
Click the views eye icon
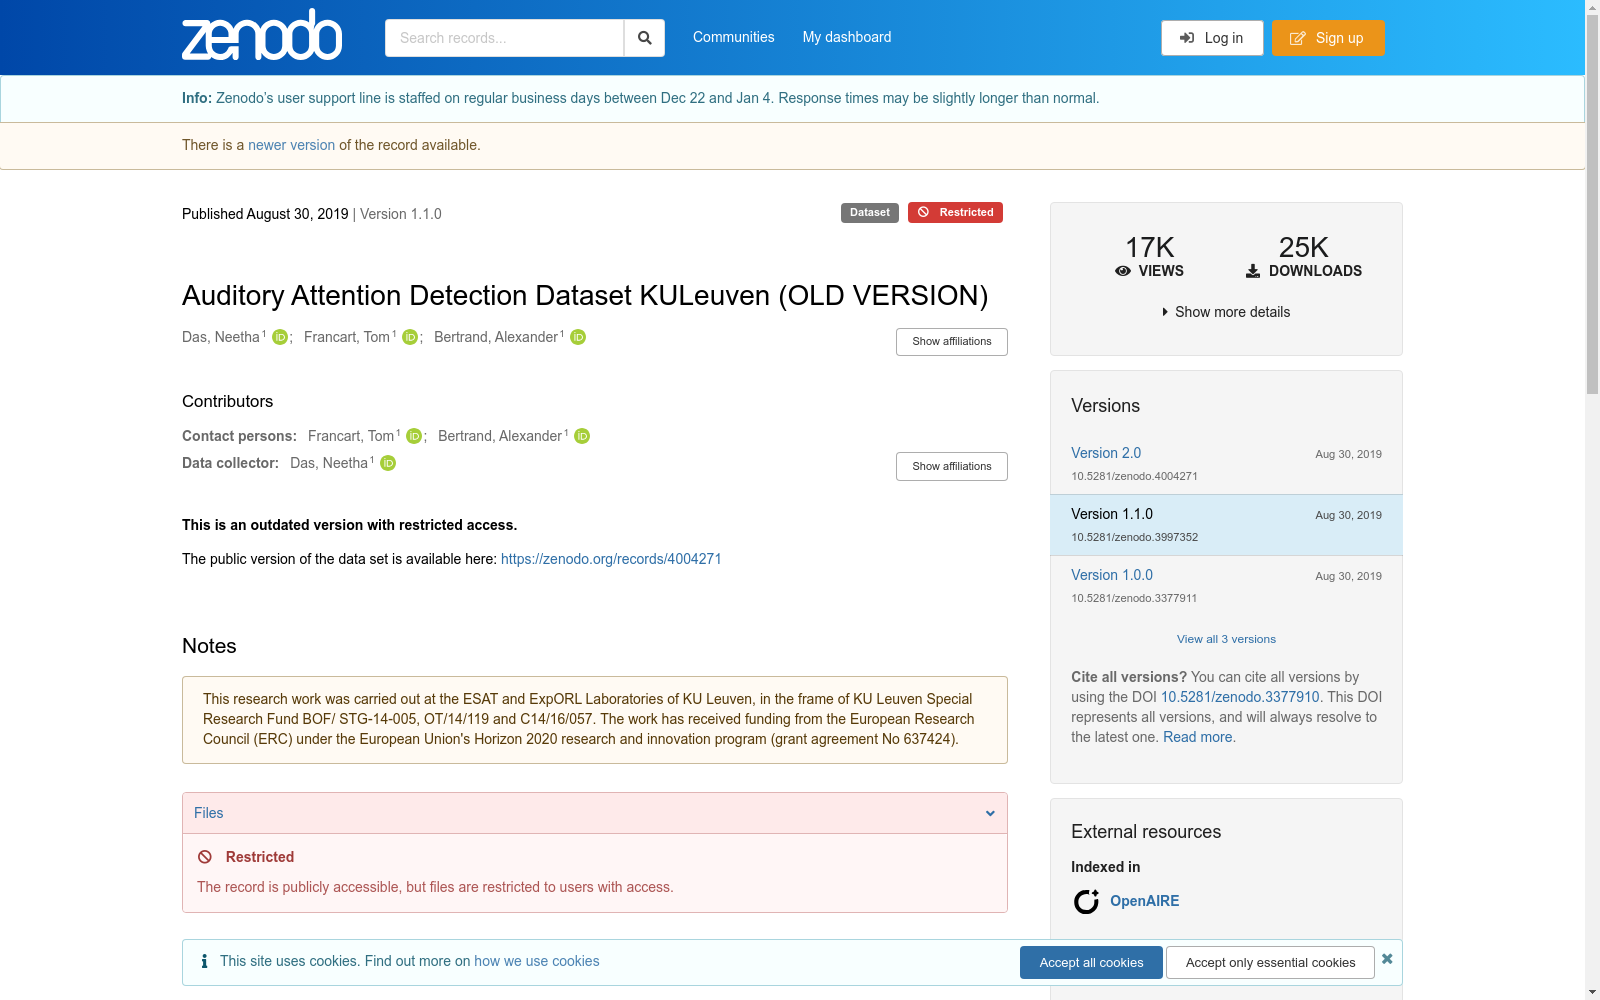coord(1123,271)
